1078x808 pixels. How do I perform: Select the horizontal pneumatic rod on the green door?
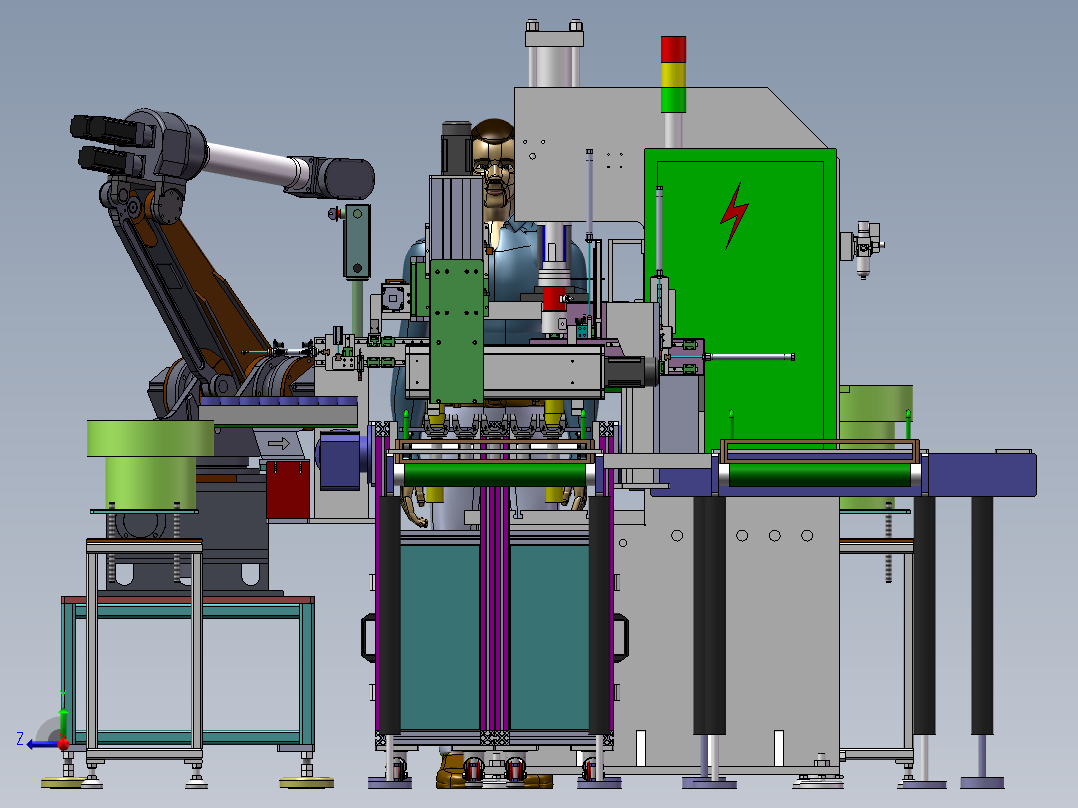749,357
